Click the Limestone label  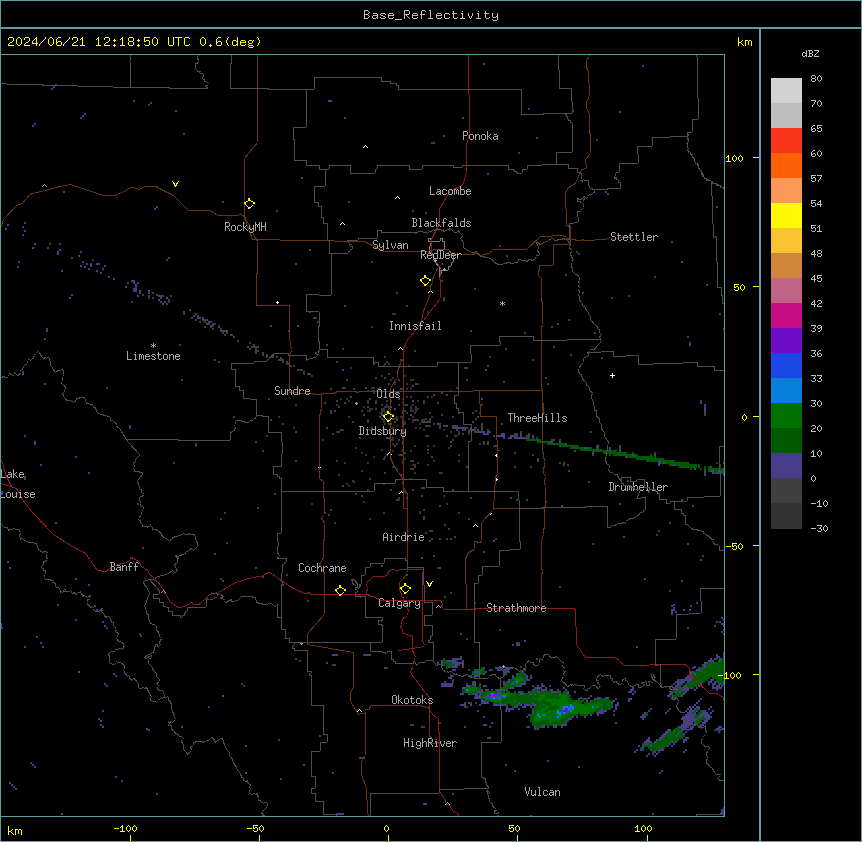[x=153, y=356]
